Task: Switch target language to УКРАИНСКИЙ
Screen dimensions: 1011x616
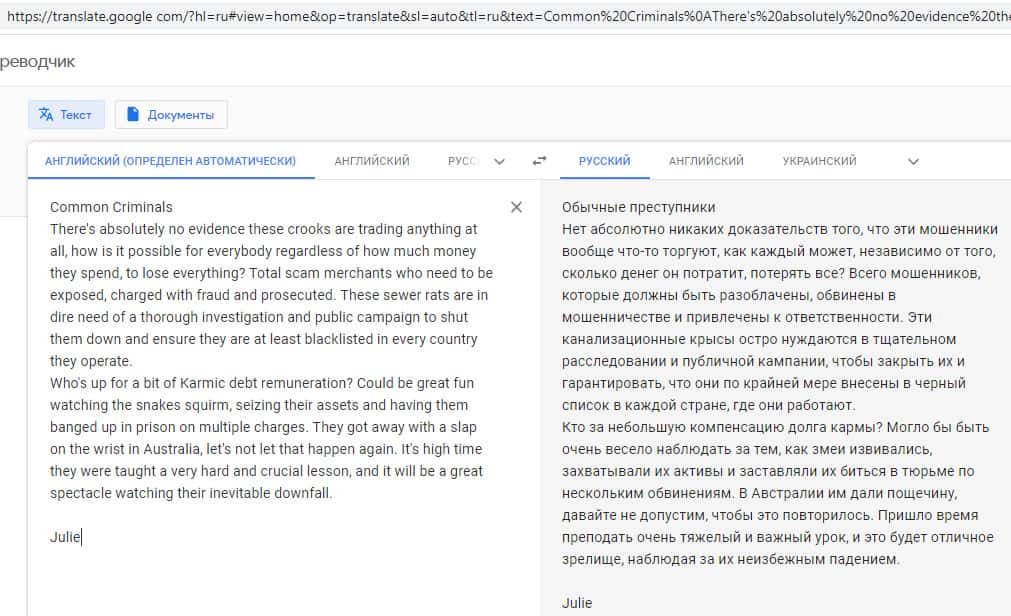Action: 819,161
